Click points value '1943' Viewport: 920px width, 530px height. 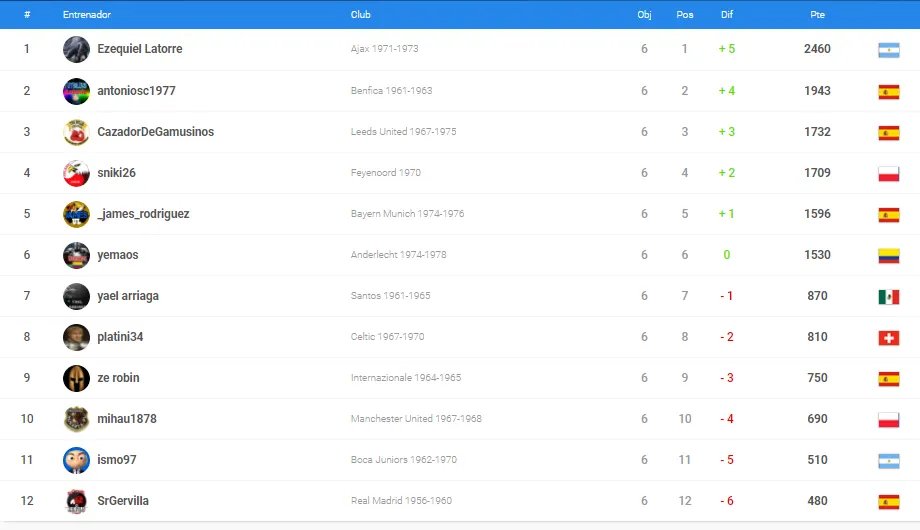(817, 90)
